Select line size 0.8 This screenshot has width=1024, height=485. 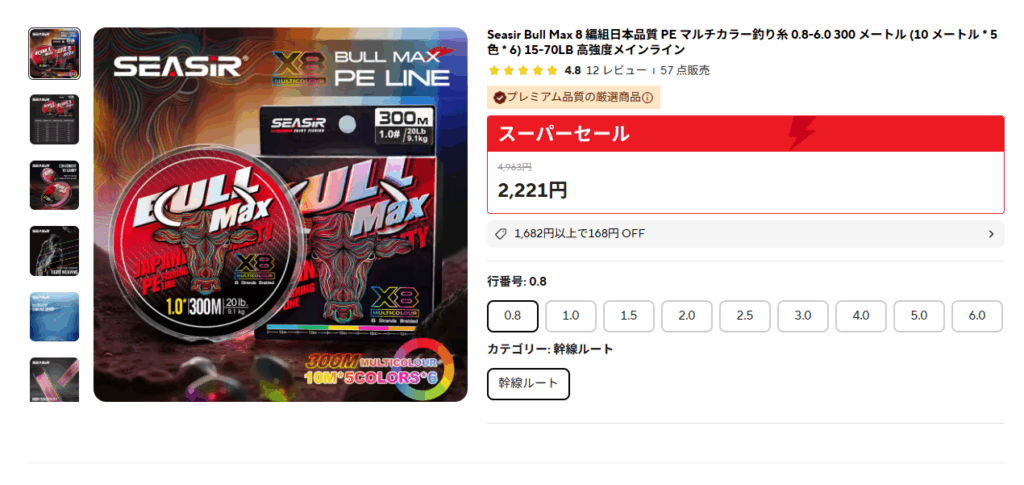coord(513,316)
